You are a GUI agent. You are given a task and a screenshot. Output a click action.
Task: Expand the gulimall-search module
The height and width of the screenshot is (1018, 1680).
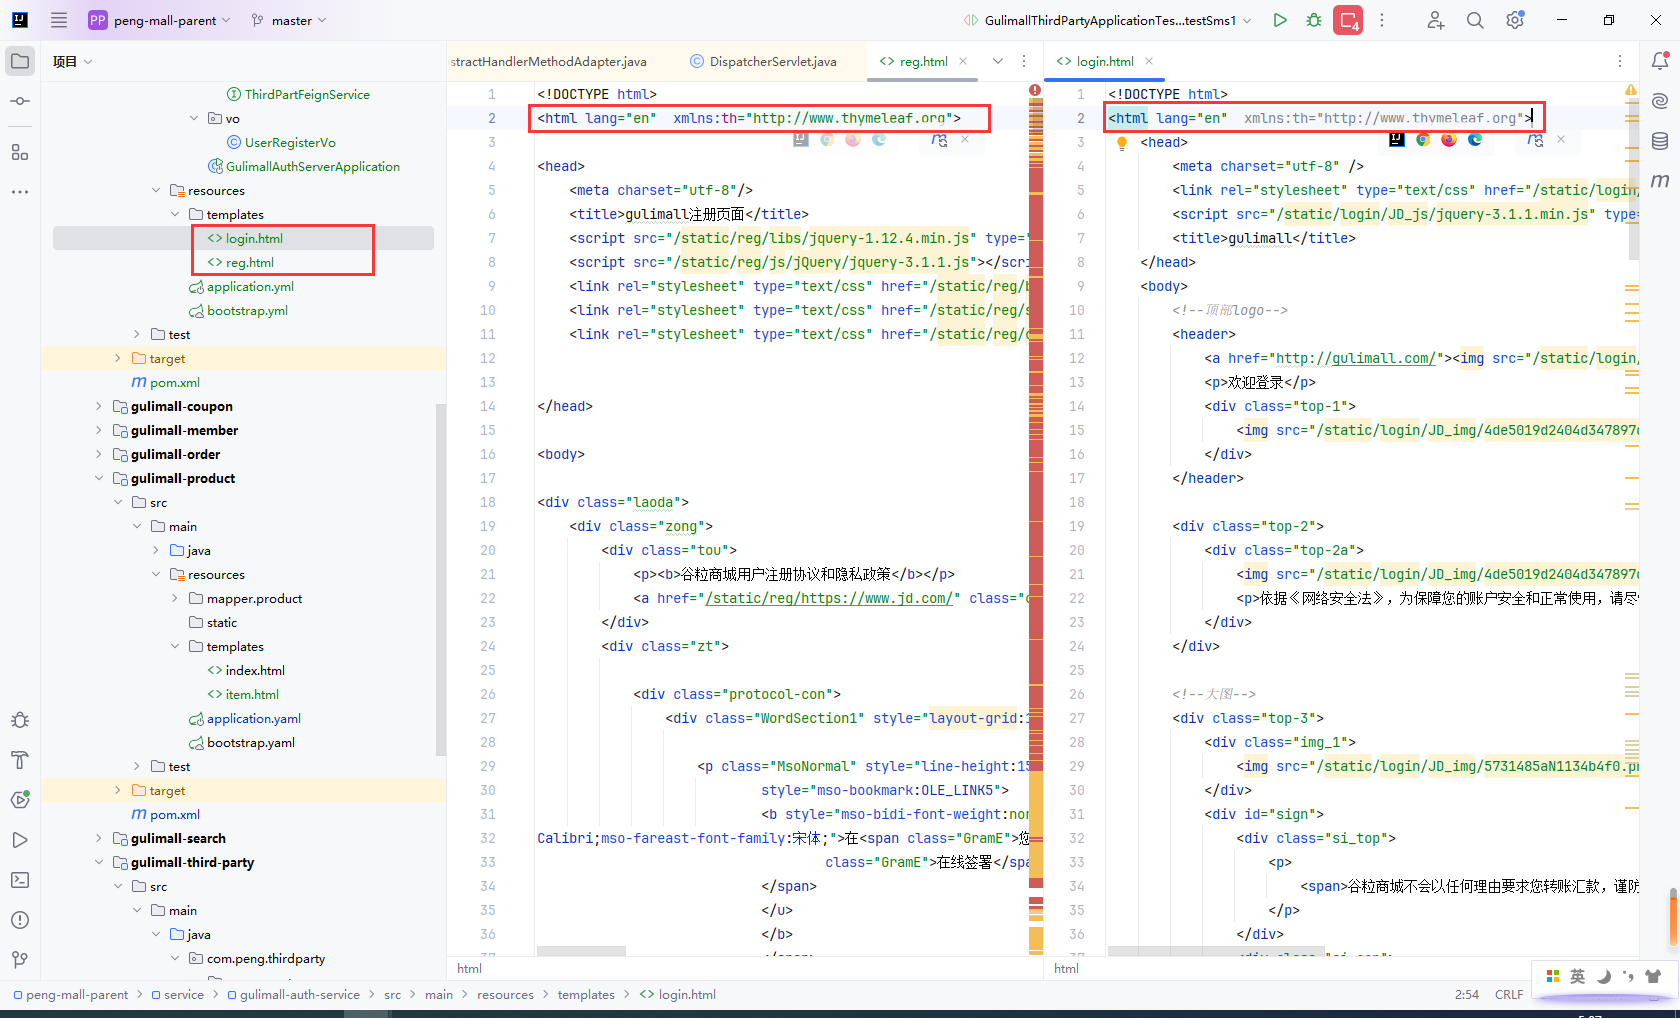coord(99,838)
